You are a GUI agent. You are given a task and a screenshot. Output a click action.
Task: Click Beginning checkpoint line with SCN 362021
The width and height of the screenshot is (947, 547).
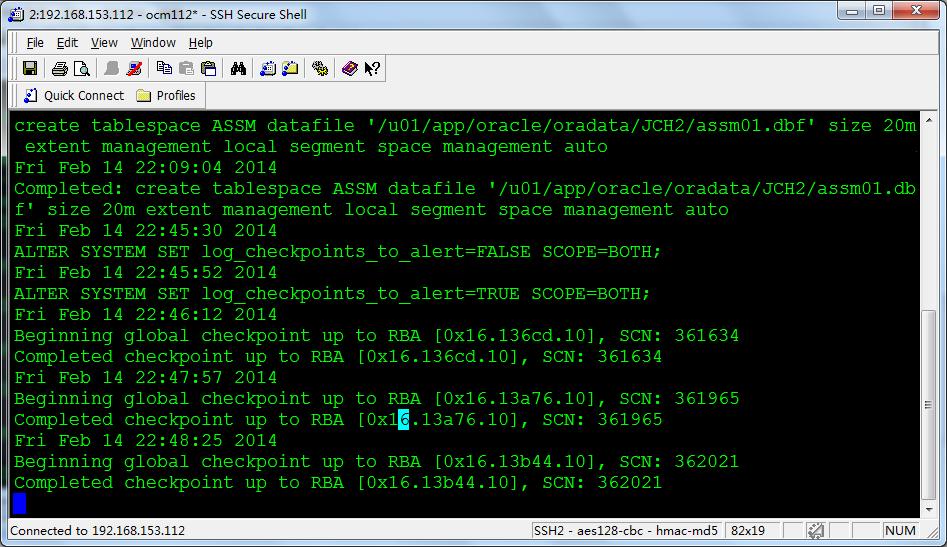[376, 462]
